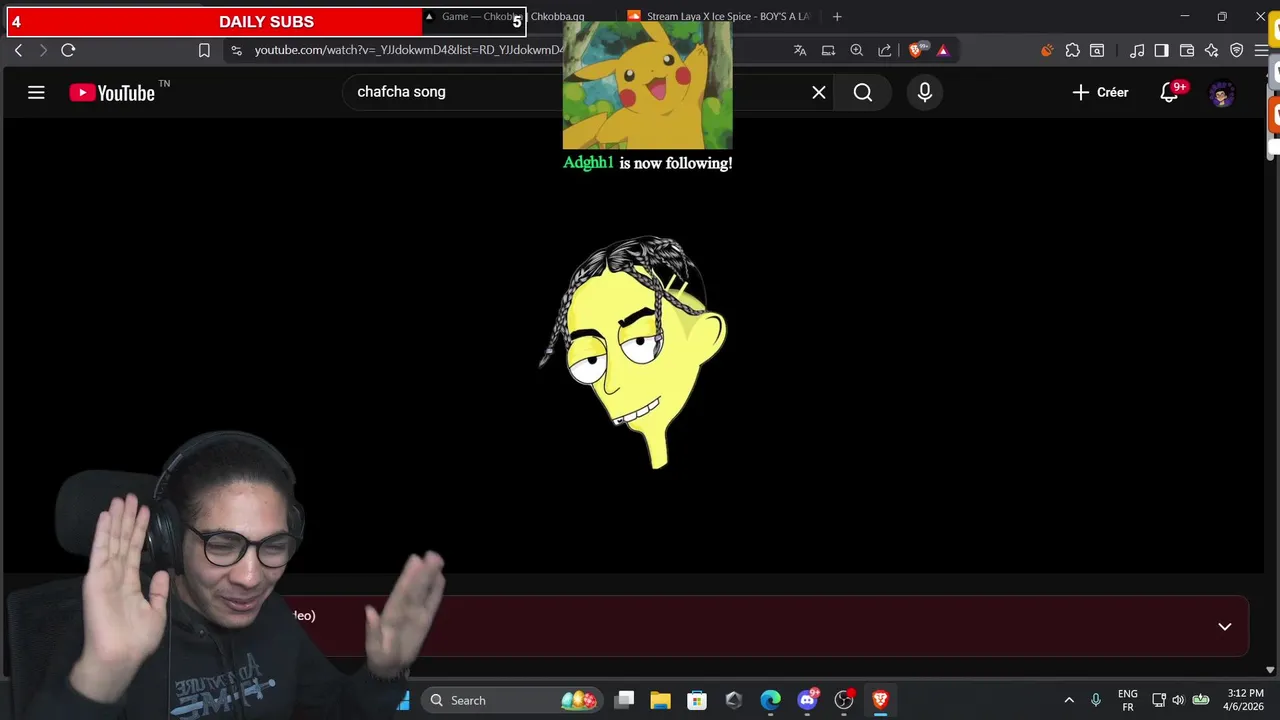Open Leo AI sparkle icon
The height and width of the screenshot is (720, 1280).
coord(1211,50)
